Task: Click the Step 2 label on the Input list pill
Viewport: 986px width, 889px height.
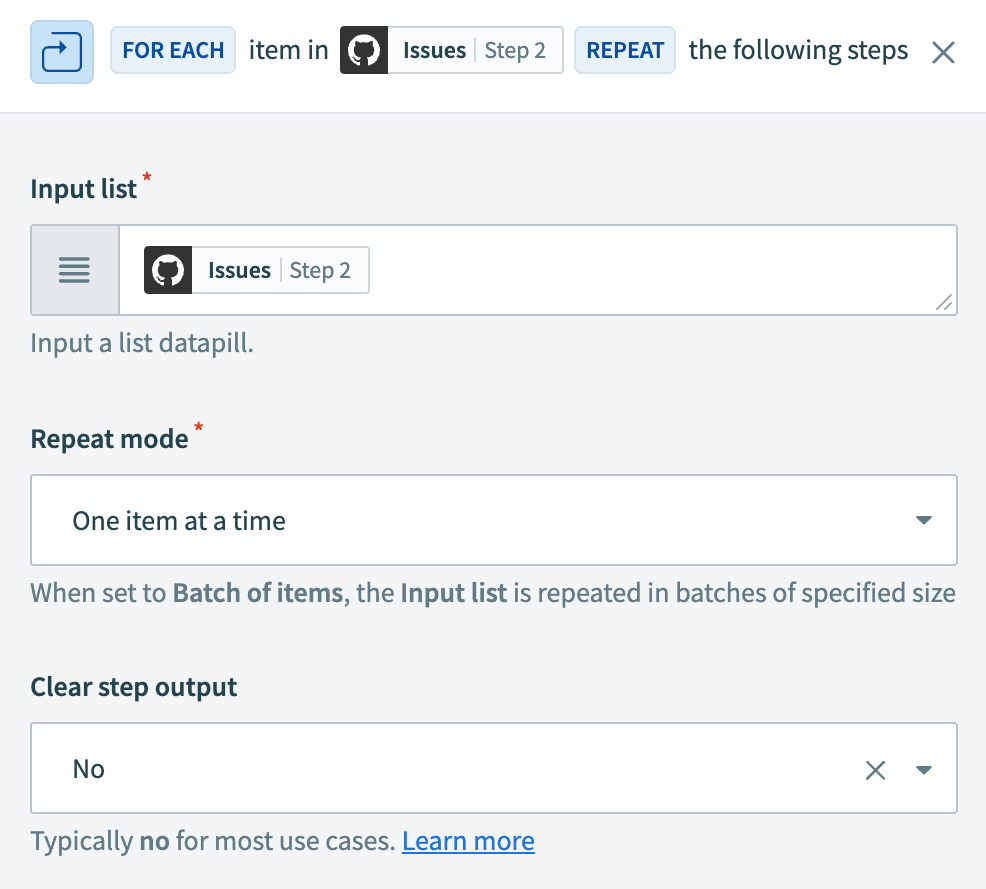Action: (322, 269)
